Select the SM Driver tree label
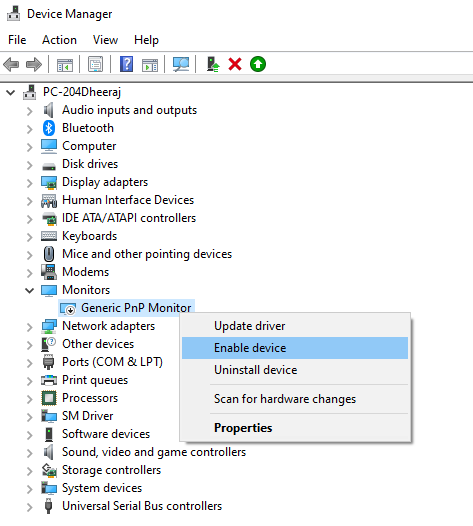Image resolution: width=473 pixels, height=526 pixels. (x=88, y=416)
